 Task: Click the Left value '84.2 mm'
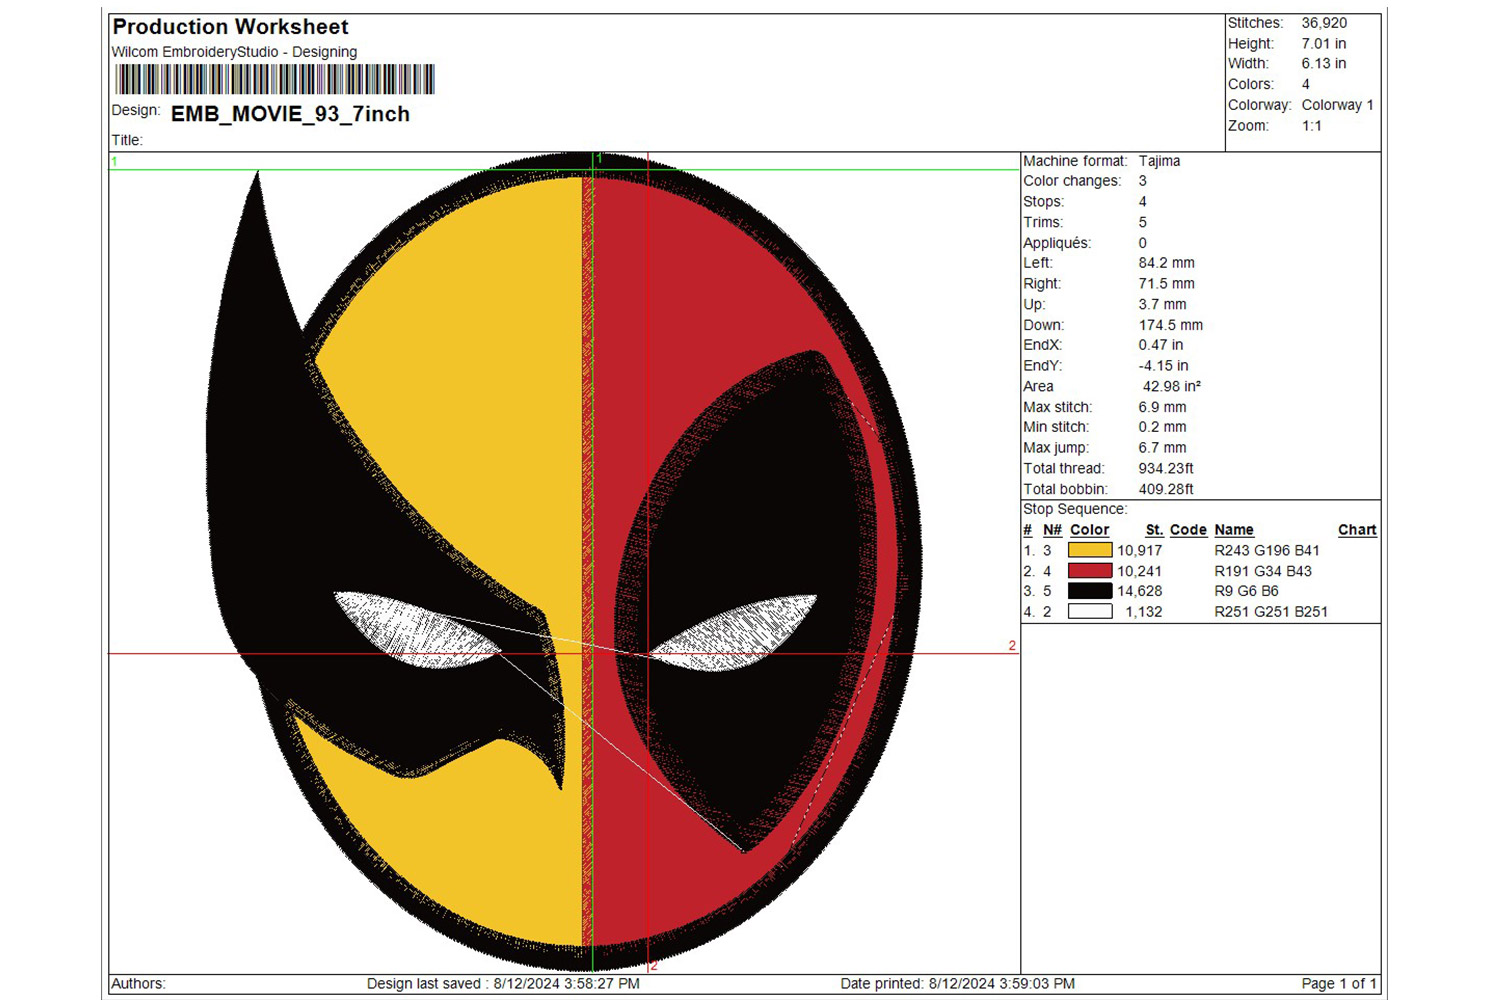[x=1166, y=263]
